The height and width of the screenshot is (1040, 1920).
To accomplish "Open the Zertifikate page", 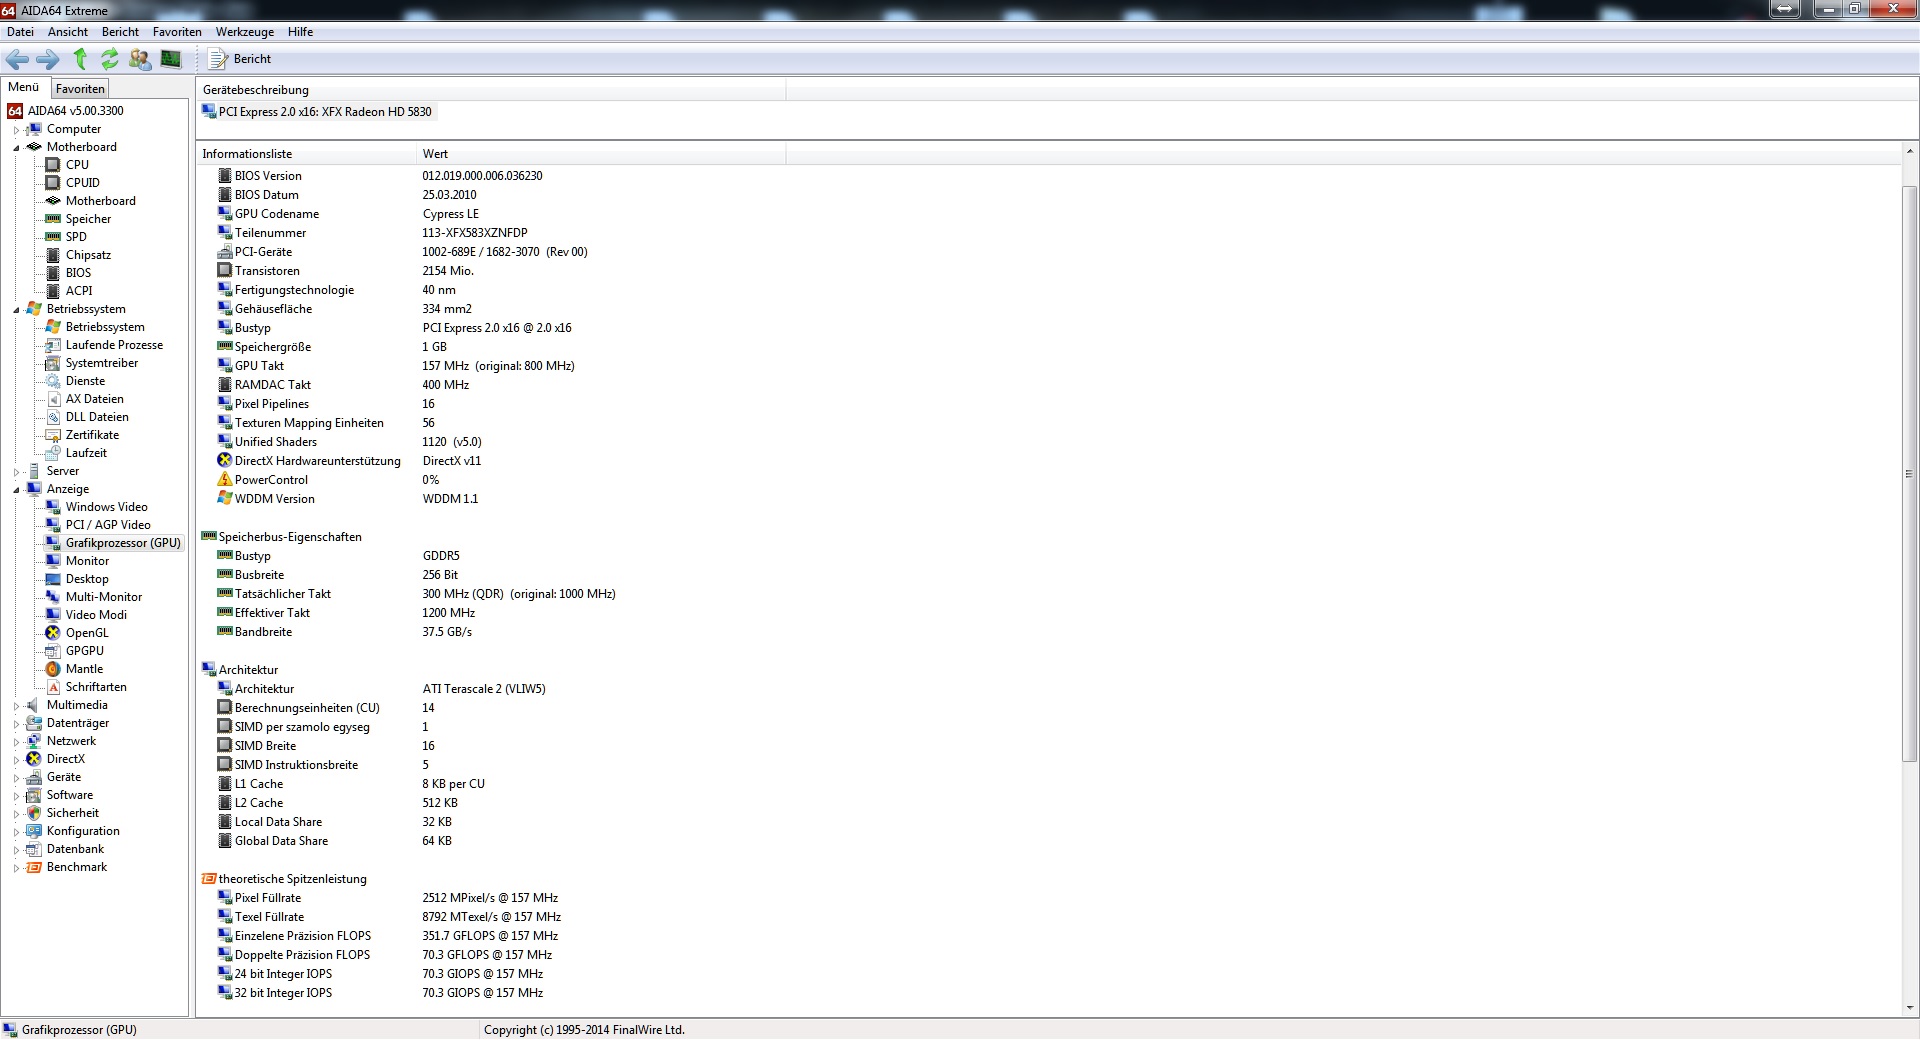I will (x=92, y=435).
